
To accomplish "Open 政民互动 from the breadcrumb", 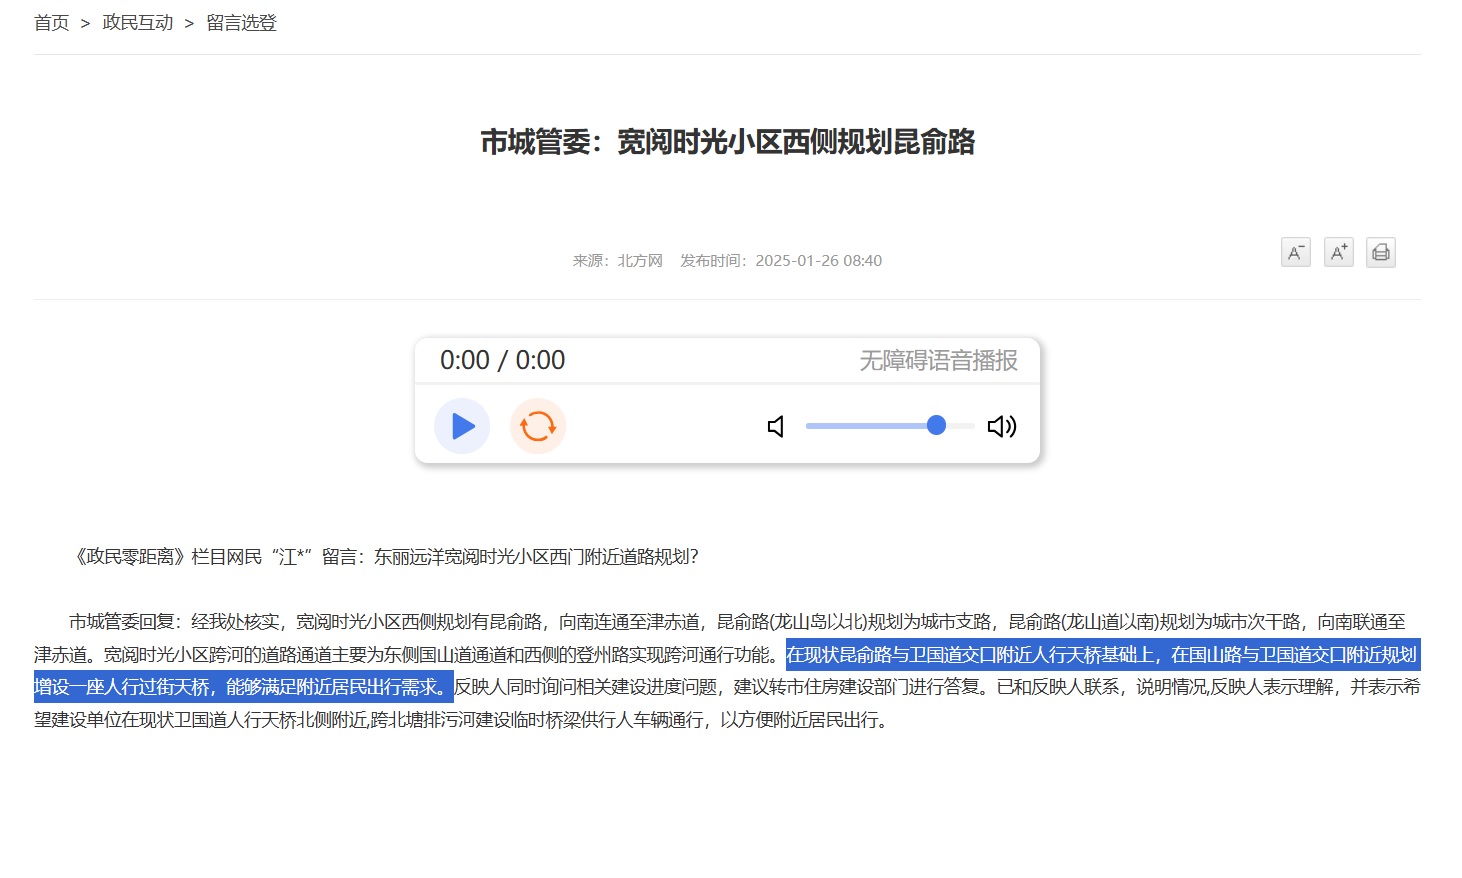I will click(138, 23).
